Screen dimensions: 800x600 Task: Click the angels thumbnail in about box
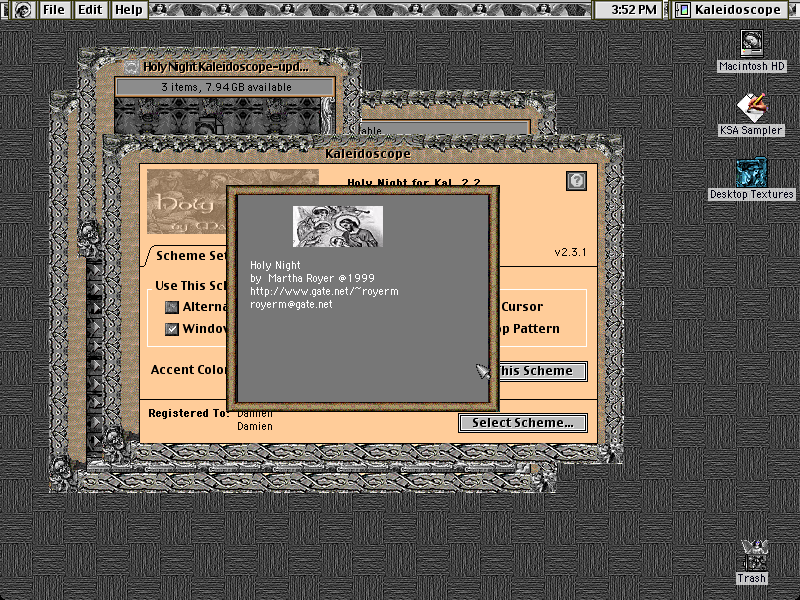[x=338, y=227]
